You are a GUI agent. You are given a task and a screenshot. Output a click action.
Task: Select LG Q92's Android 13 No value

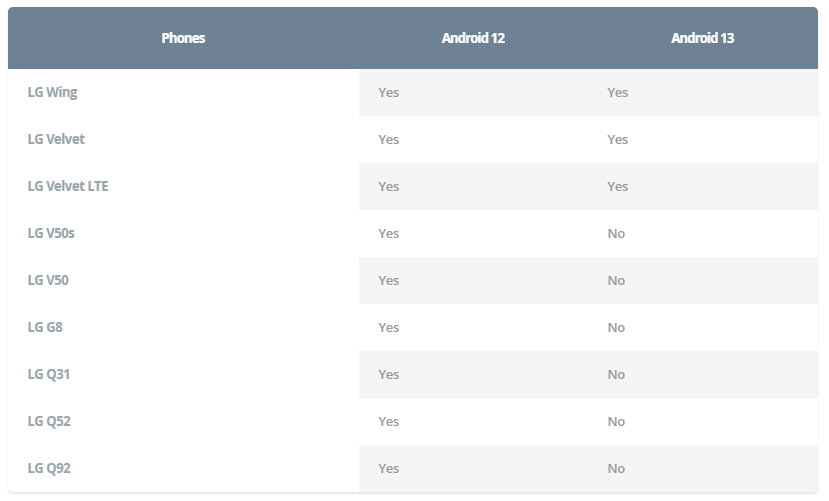coord(616,469)
